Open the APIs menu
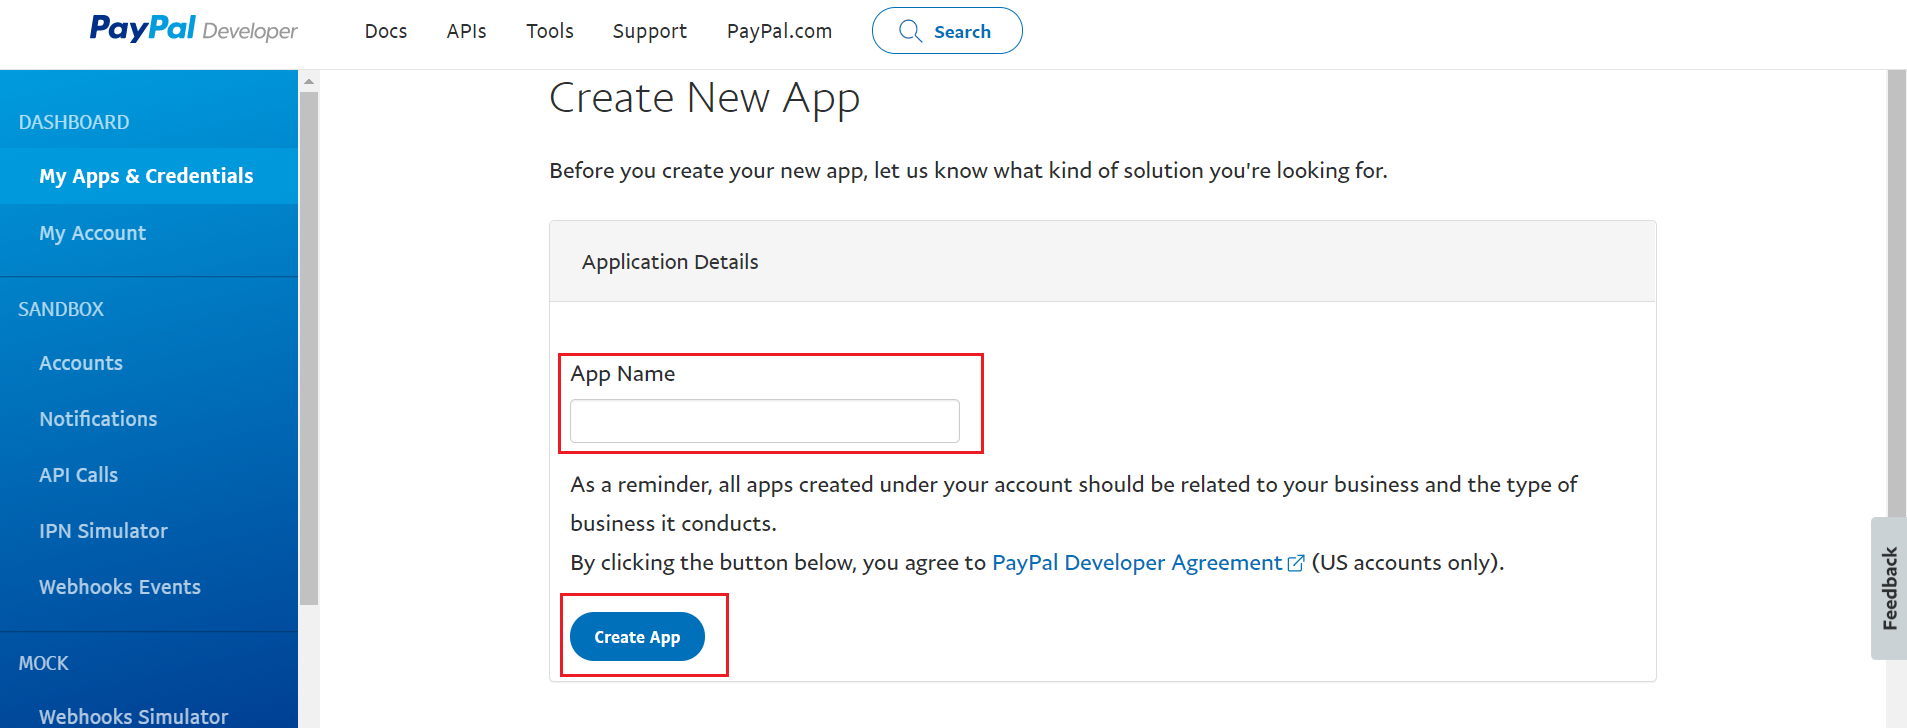The width and height of the screenshot is (1907, 728). tap(467, 31)
